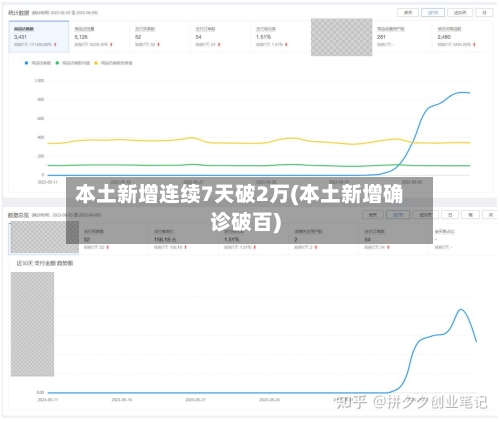
Task: Click the red up arrow under 5,126
Action: click(111, 45)
